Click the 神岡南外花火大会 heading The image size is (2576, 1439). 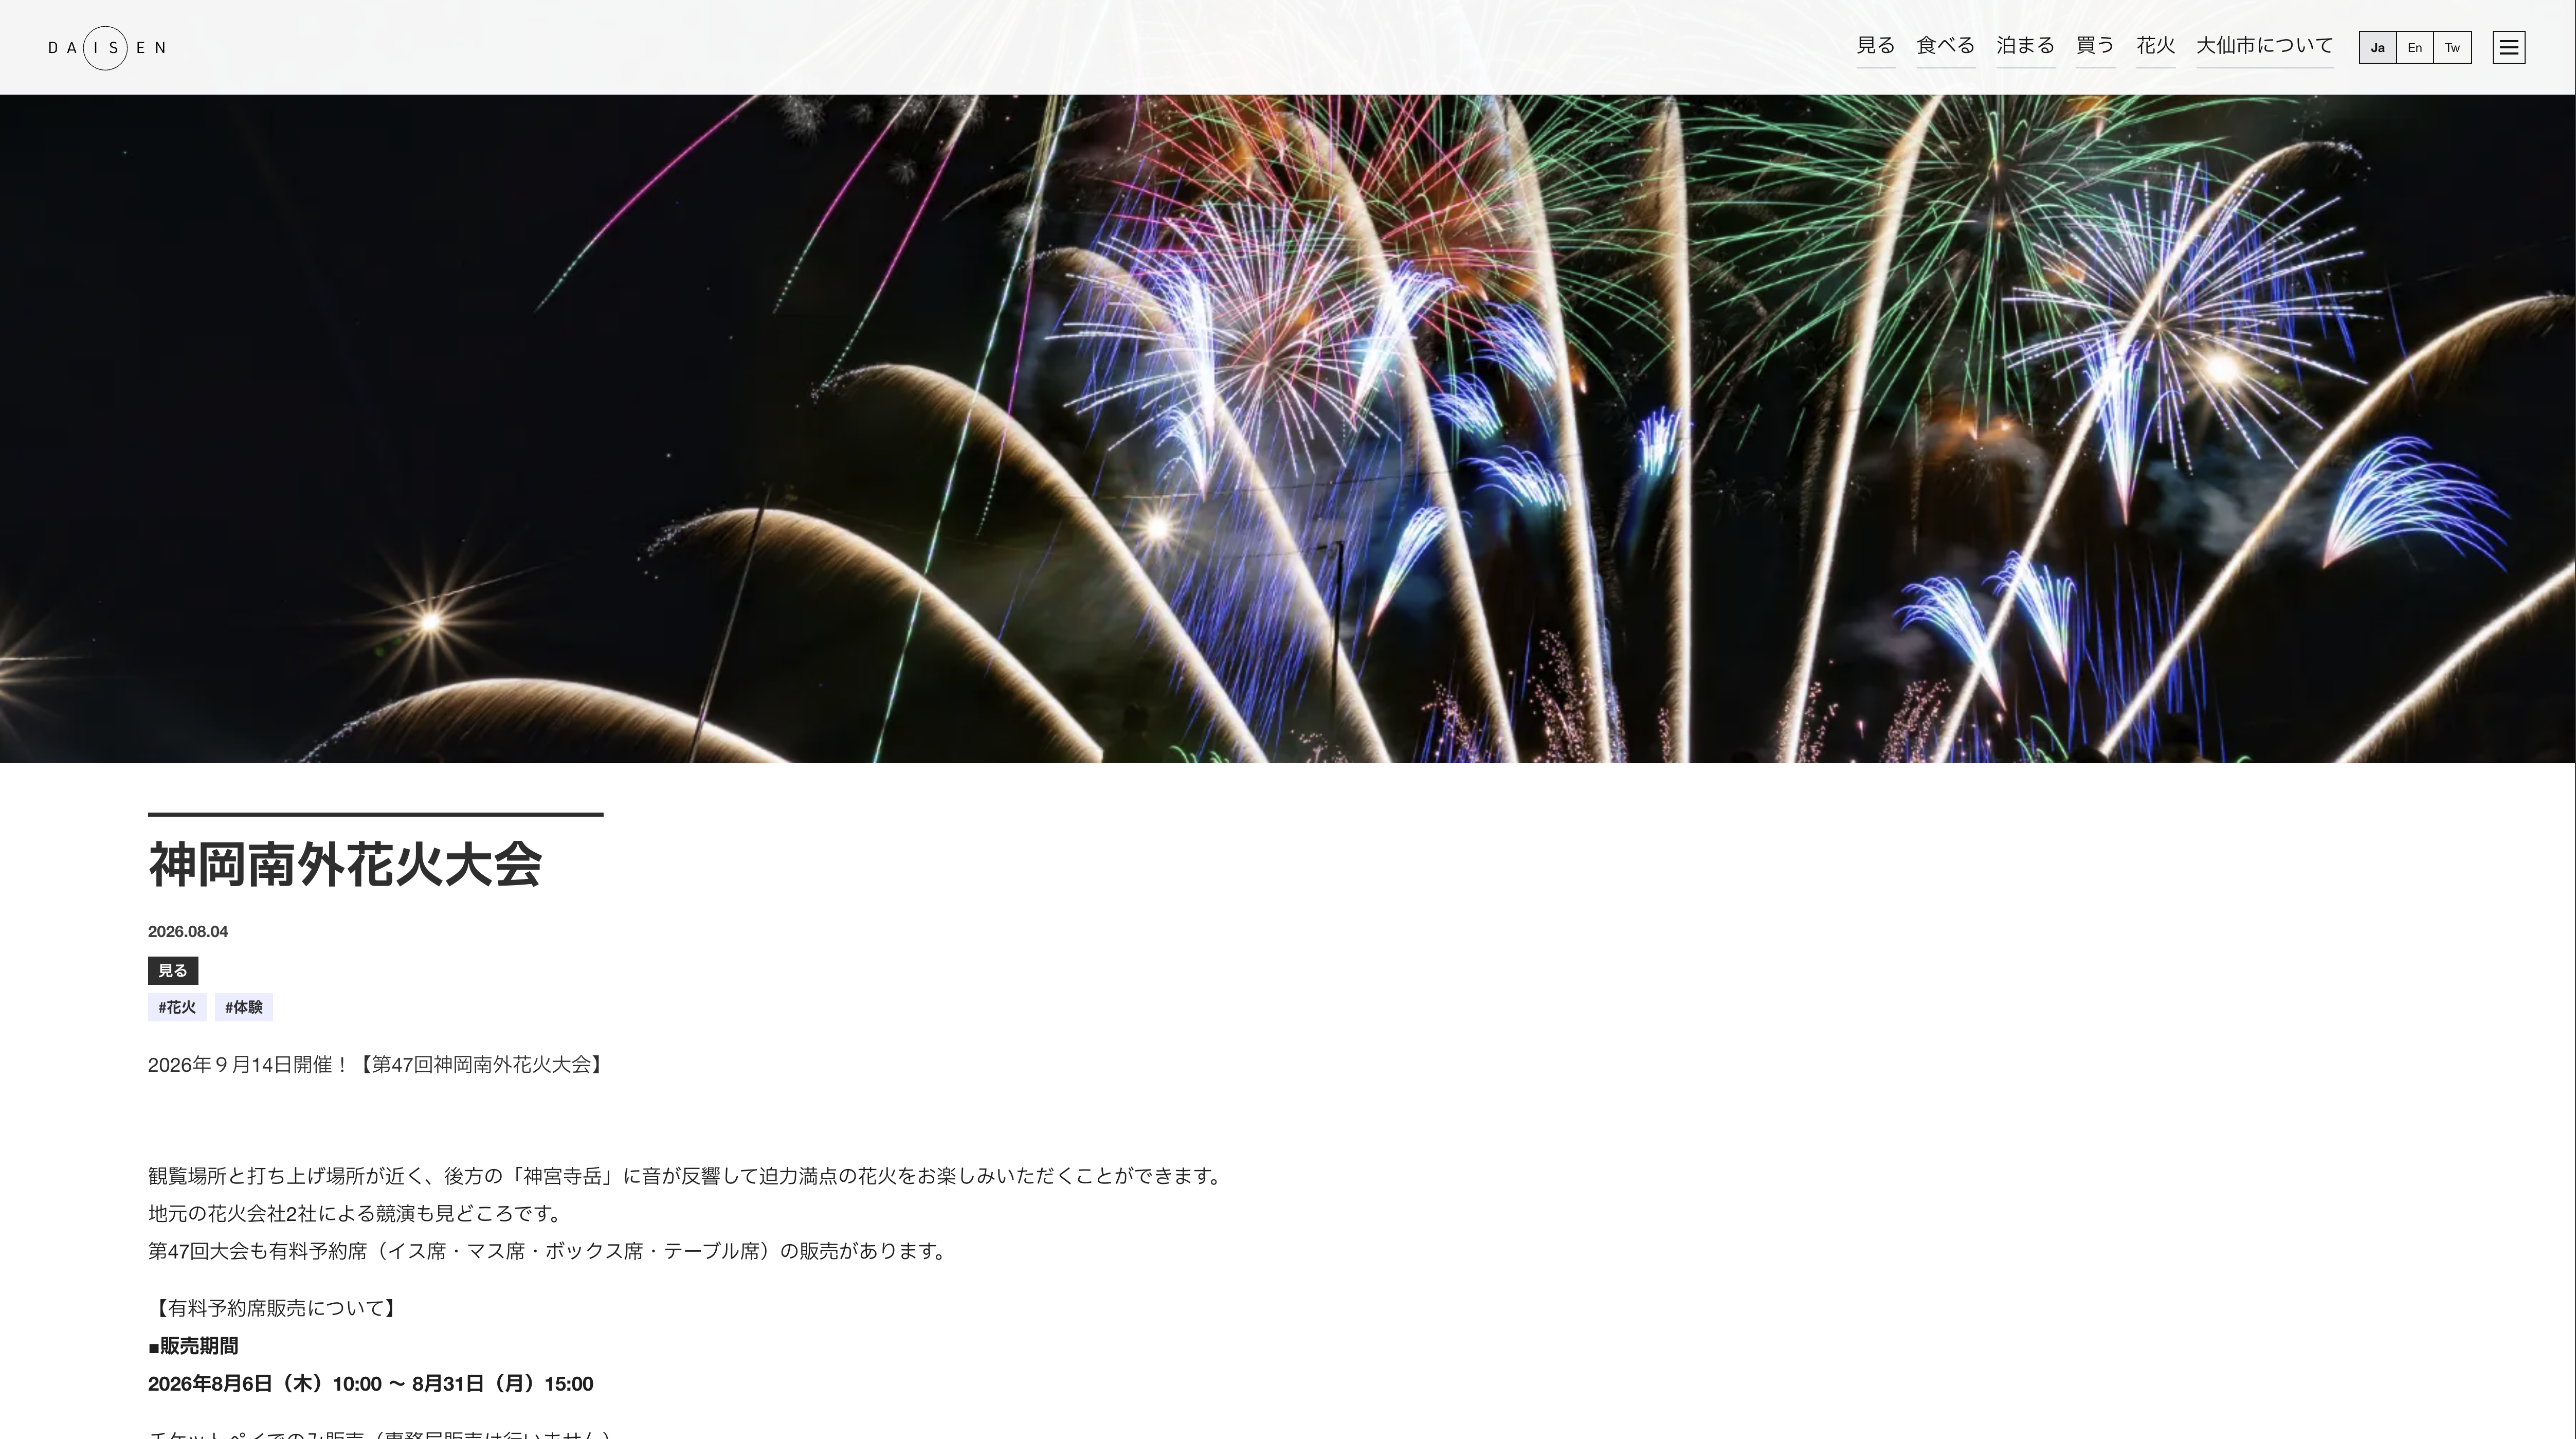[345, 864]
